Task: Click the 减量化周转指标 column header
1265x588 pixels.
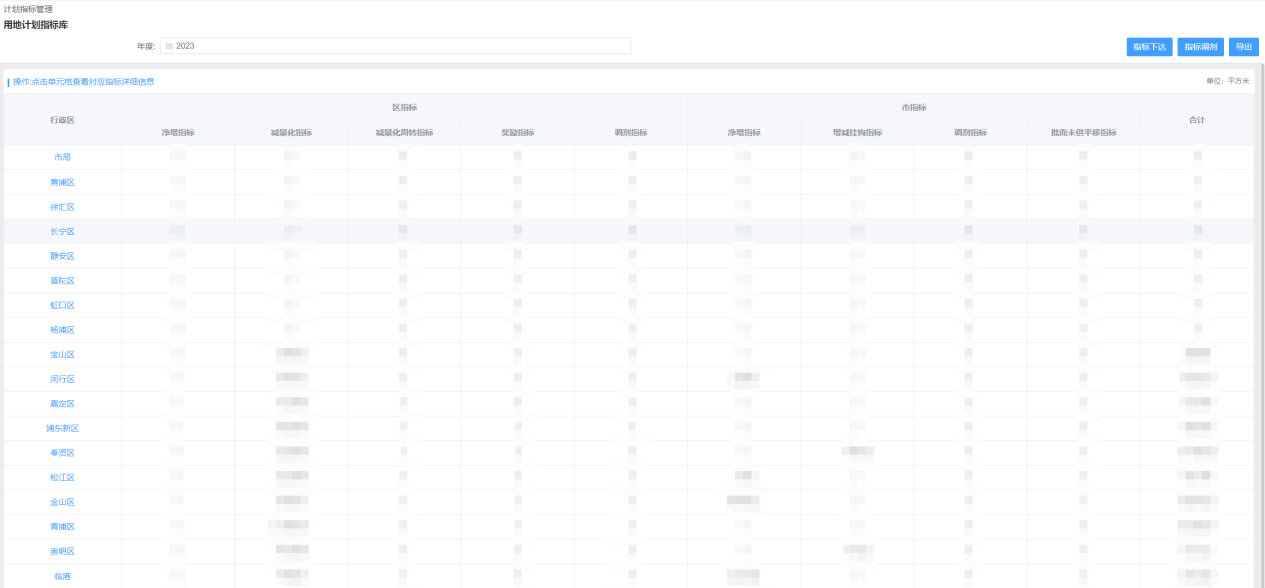Action: (404, 132)
